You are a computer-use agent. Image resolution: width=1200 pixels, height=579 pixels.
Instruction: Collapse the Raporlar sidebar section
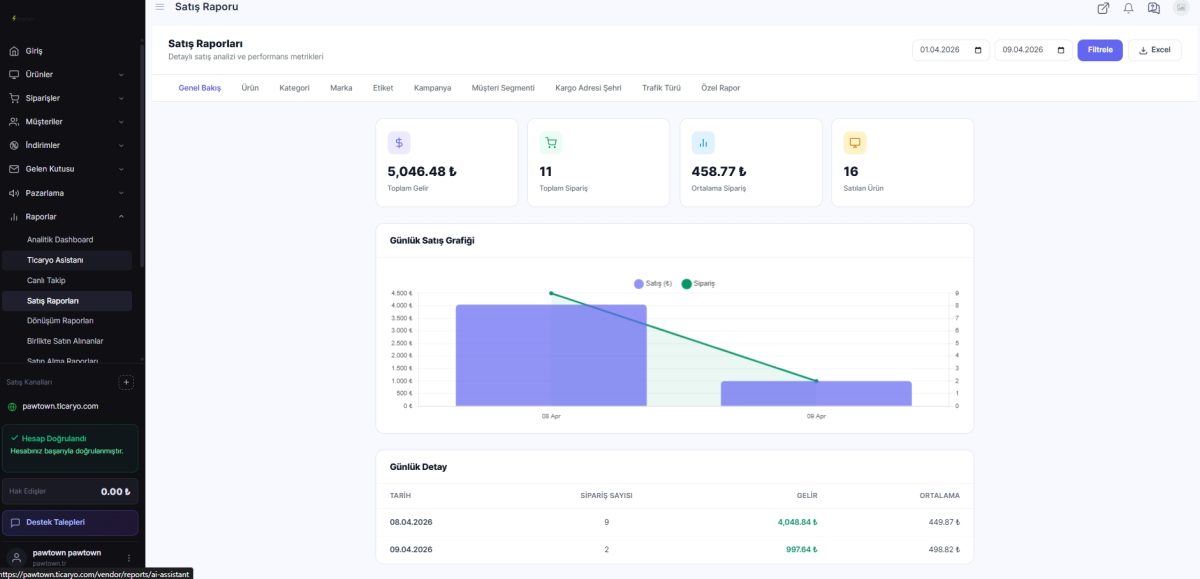(68, 216)
